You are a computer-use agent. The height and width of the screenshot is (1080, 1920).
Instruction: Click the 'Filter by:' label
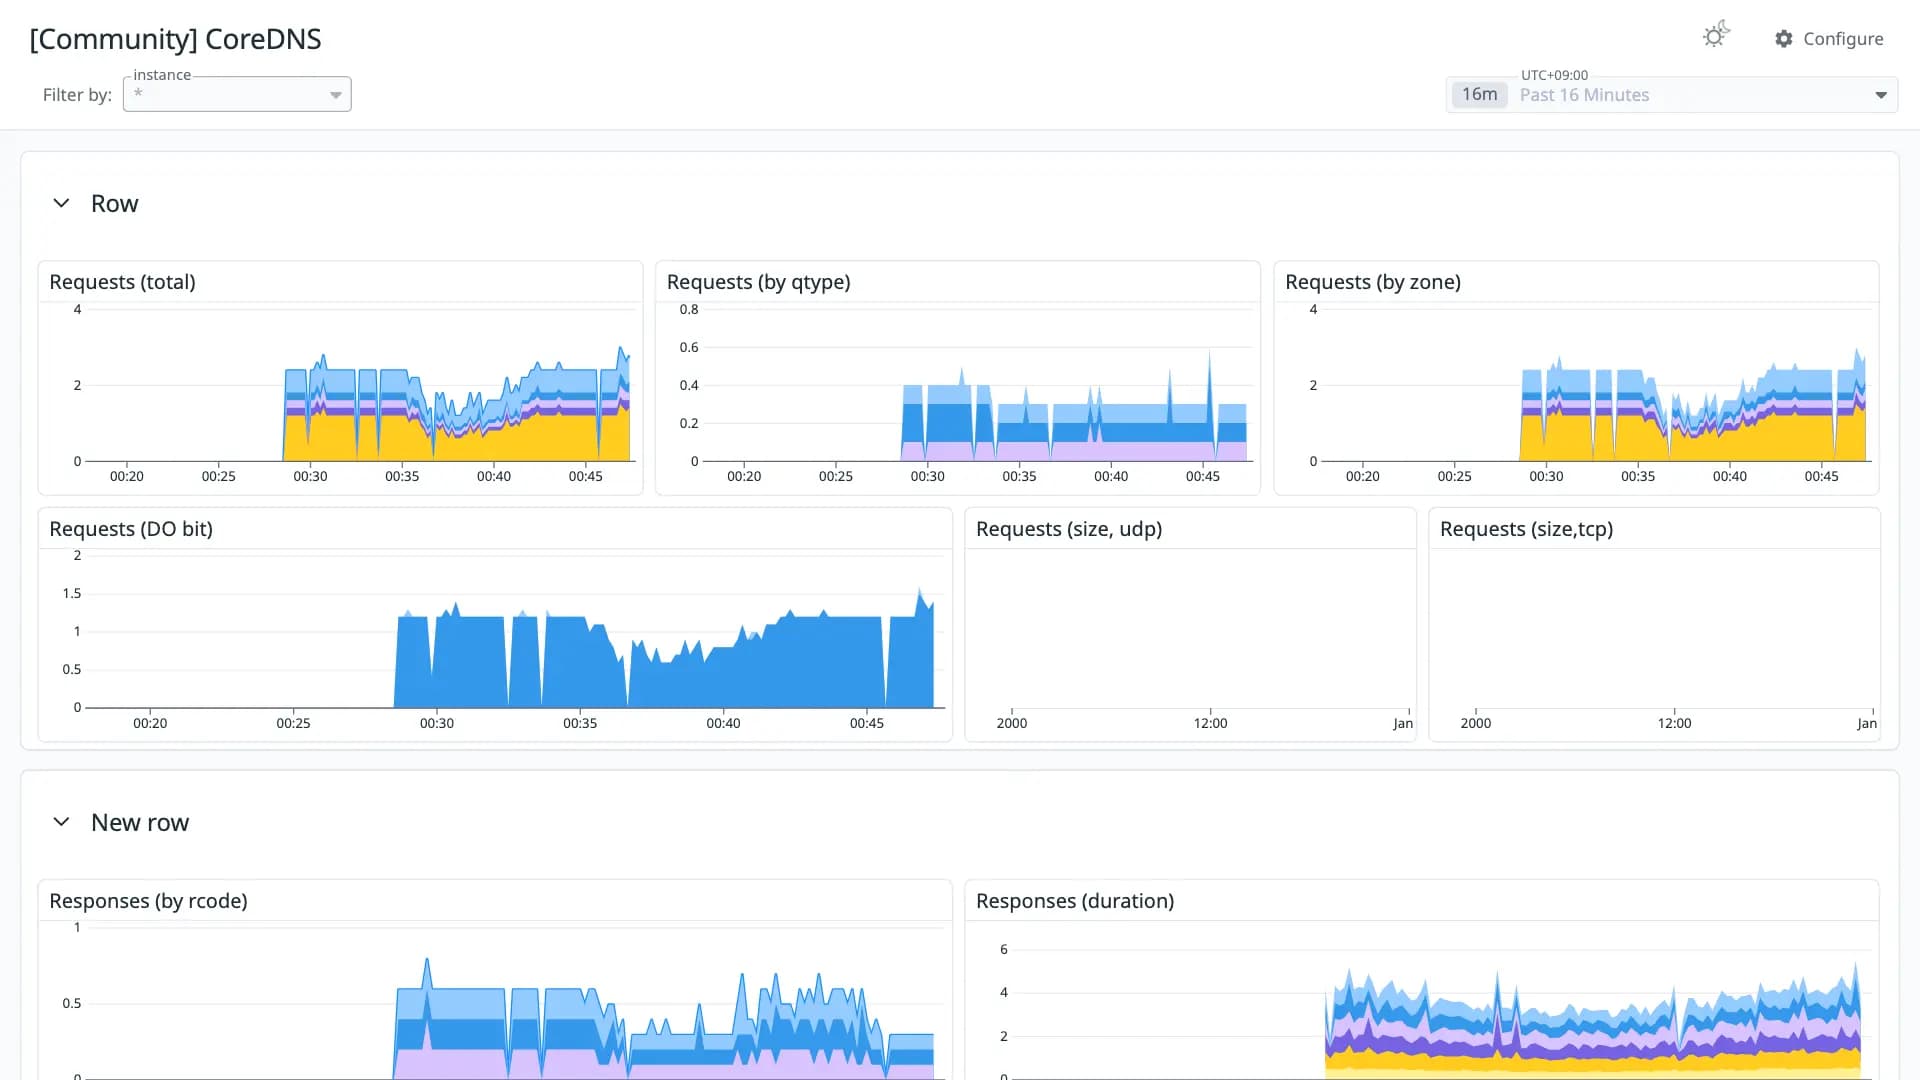click(77, 95)
